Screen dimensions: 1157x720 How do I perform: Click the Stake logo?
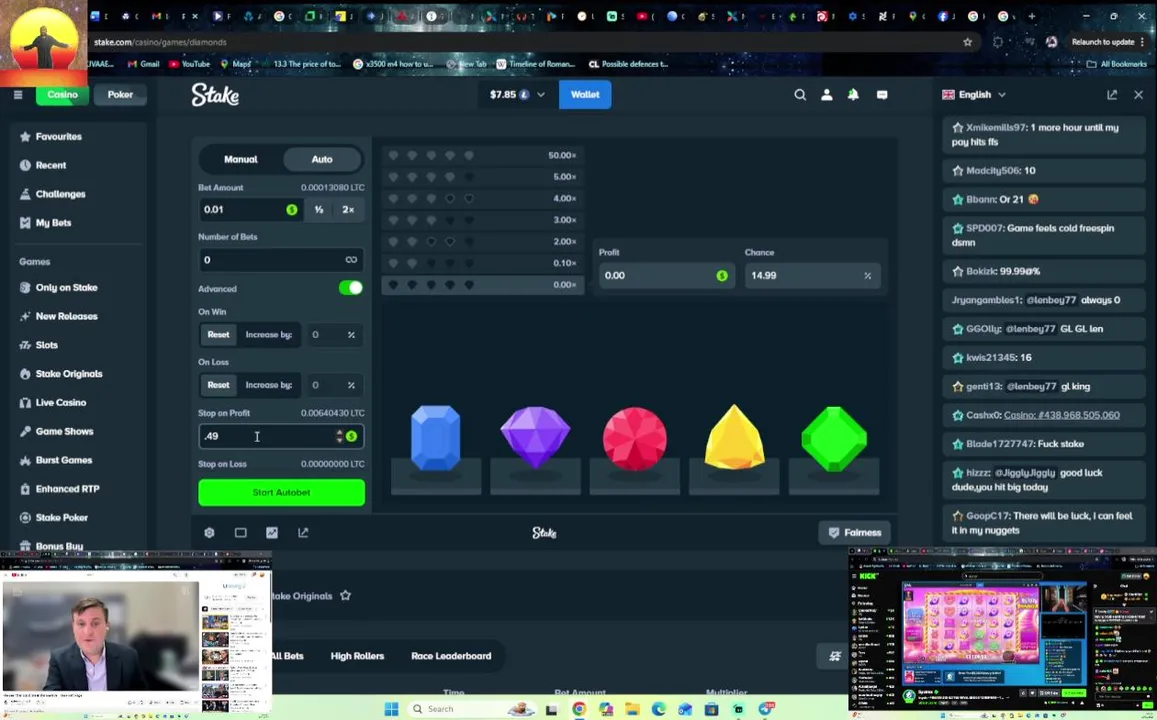pos(215,94)
